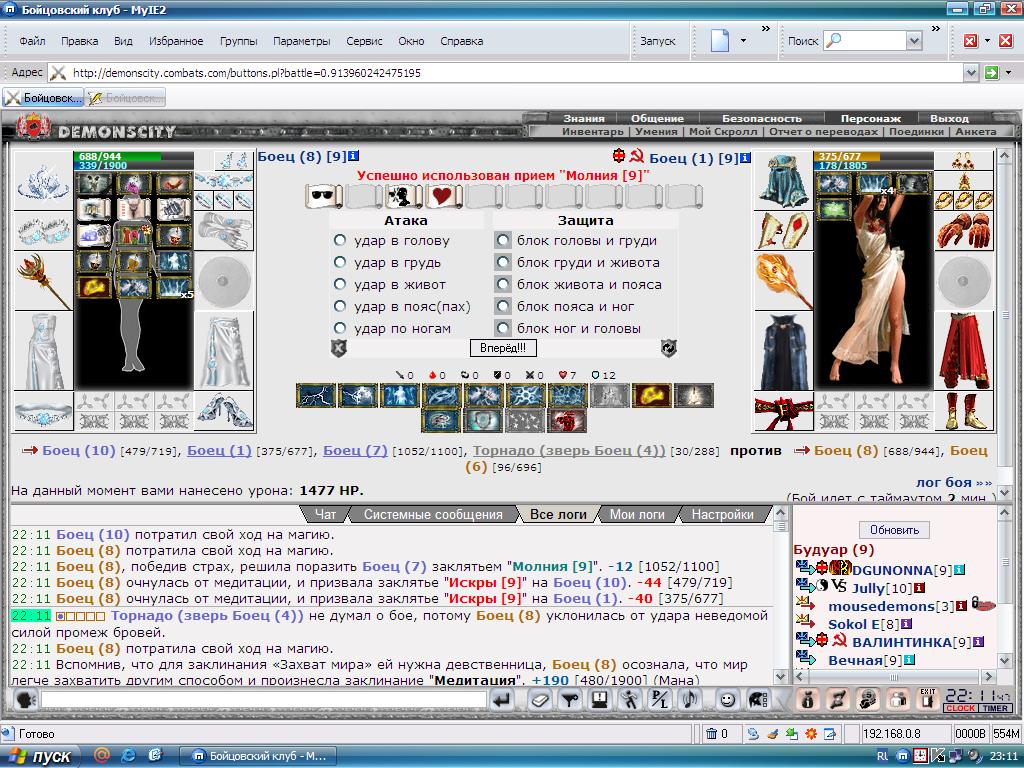
Task: Use the red heart scroll technique
Action: (x=443, y=195)
